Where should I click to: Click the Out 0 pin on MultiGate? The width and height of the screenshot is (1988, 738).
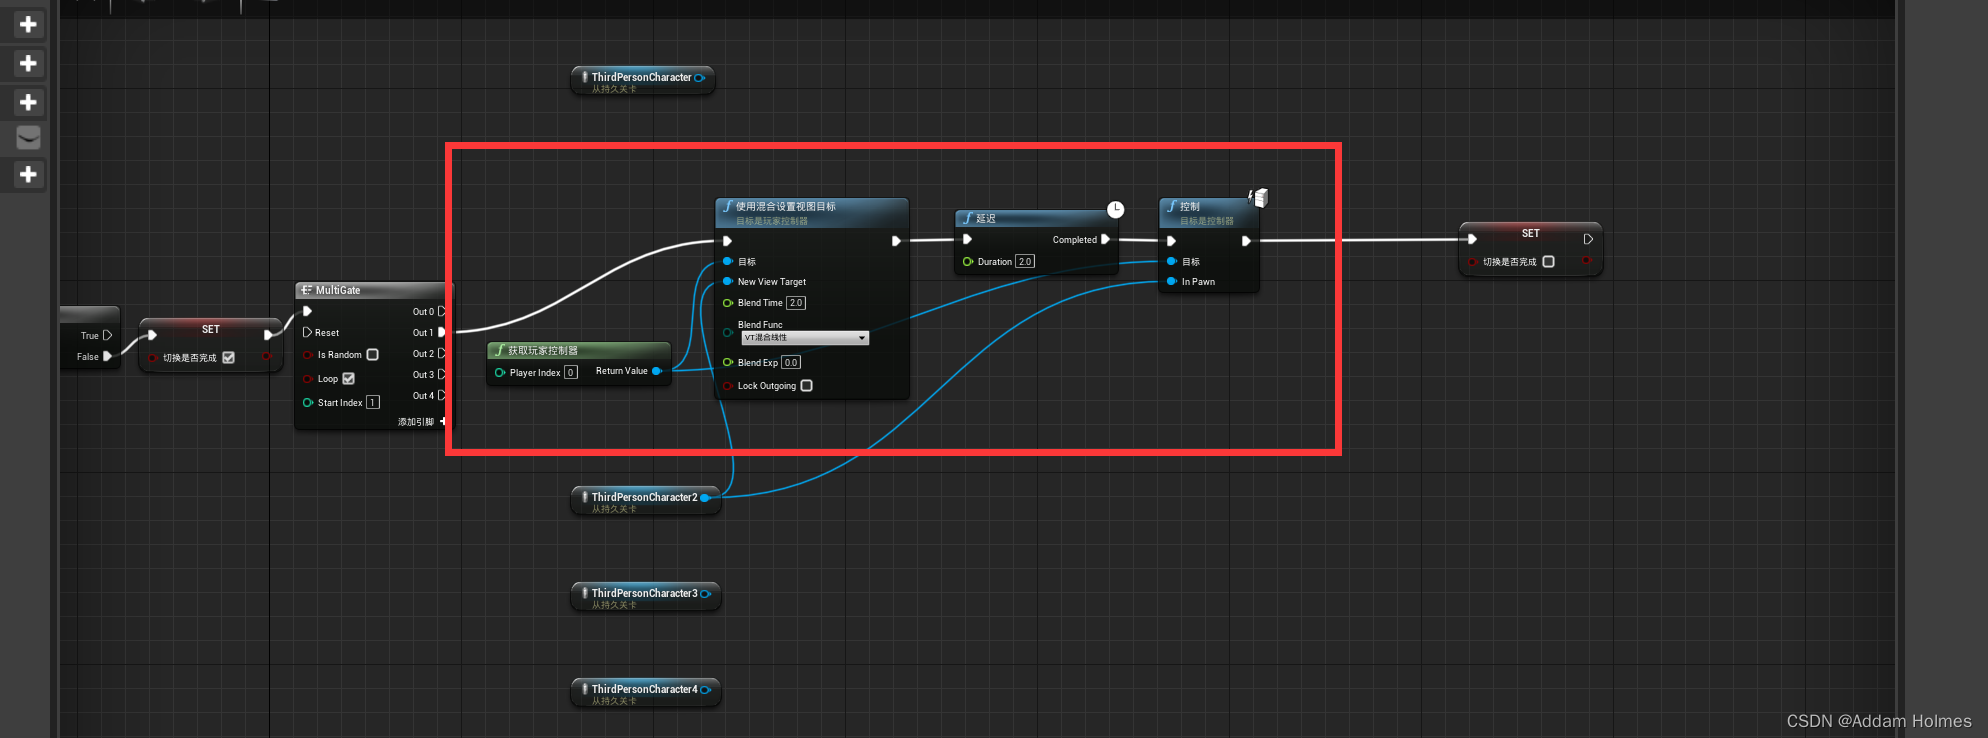(441, 311)
